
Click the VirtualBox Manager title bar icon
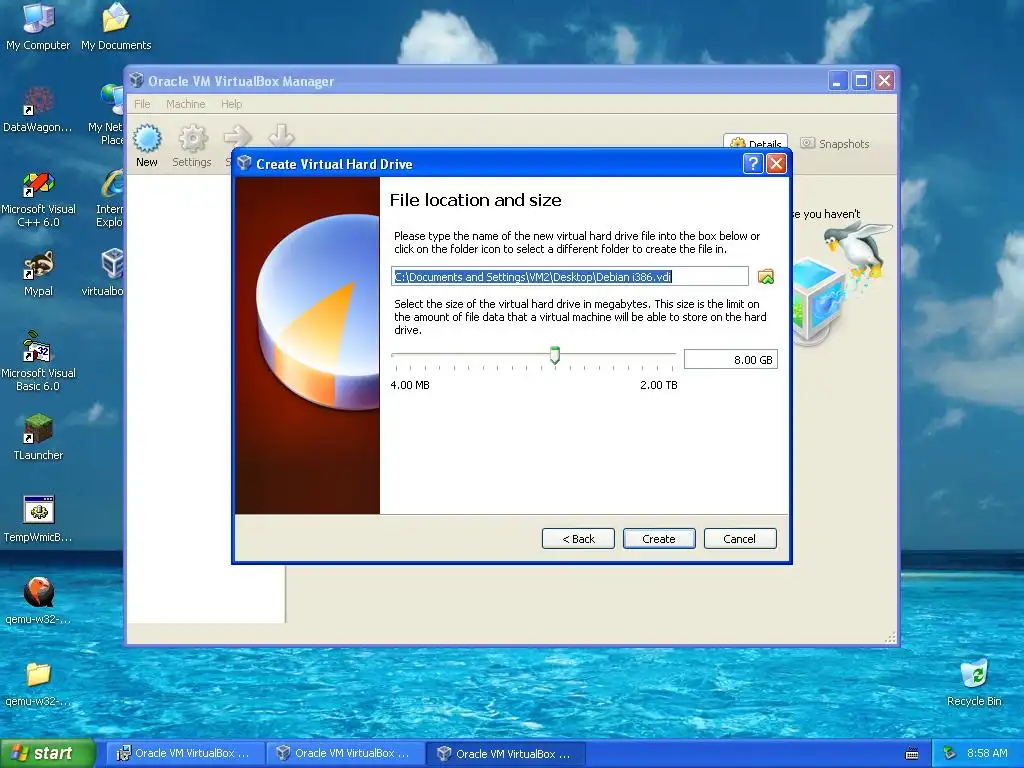coord(136,80)
